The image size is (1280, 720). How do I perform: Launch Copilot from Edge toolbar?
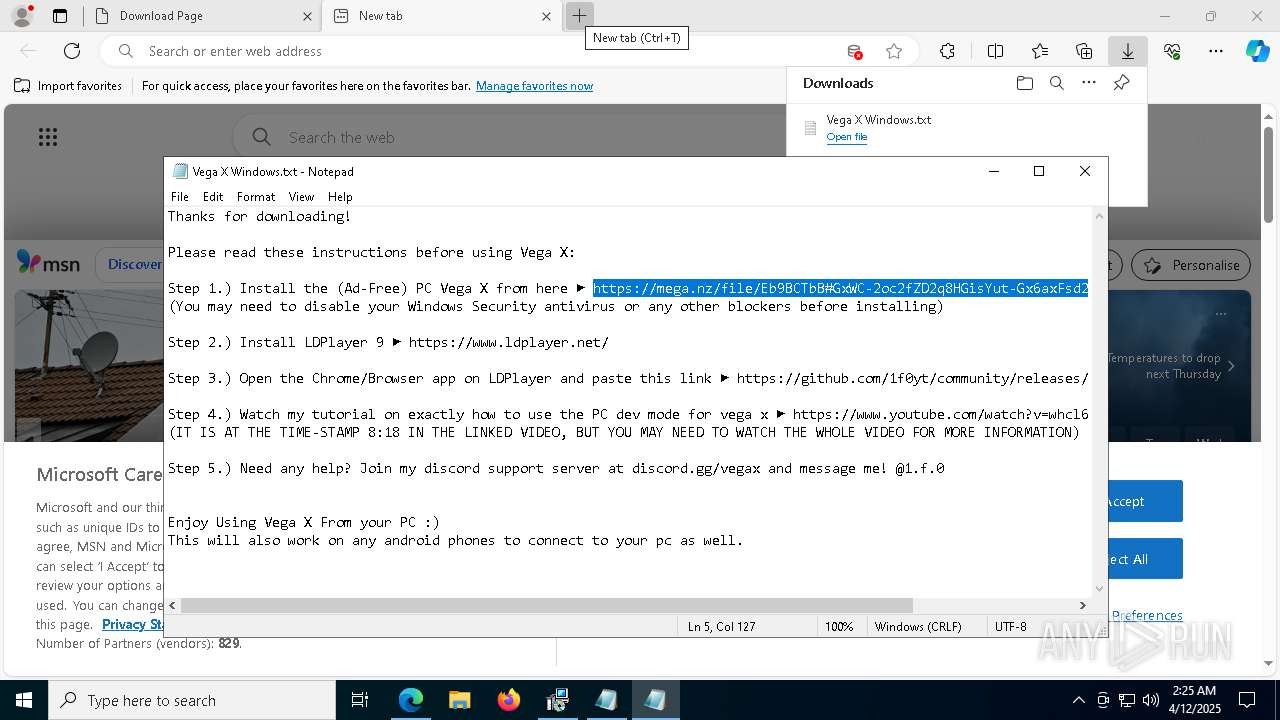click(1257, 51)
